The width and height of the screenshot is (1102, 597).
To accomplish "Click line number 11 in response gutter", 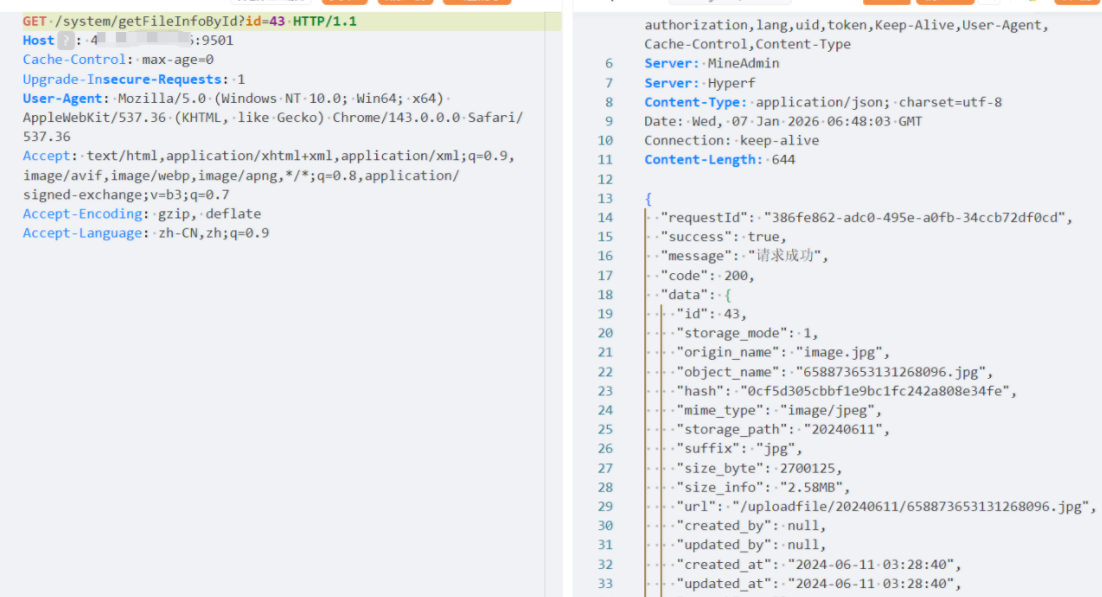I will (x=606, y=160).
